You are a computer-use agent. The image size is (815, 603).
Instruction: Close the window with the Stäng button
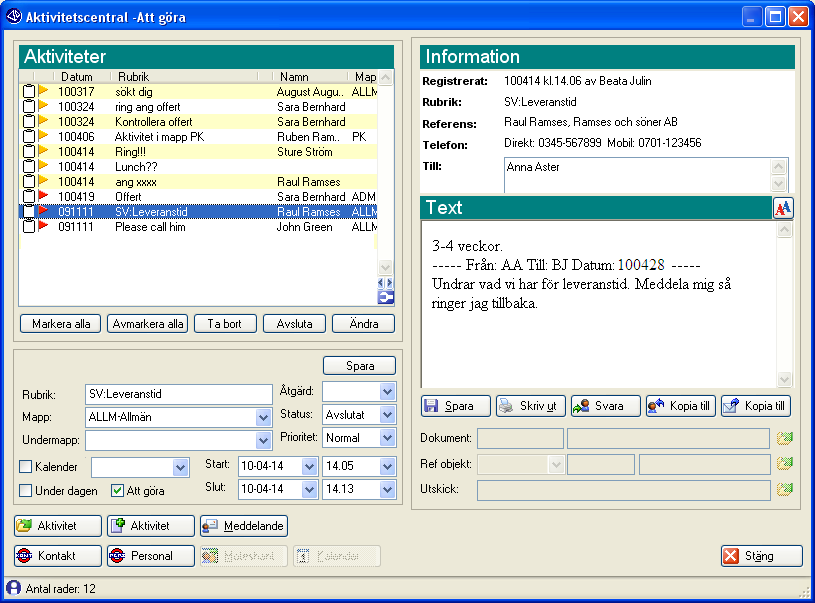(761, 556)
